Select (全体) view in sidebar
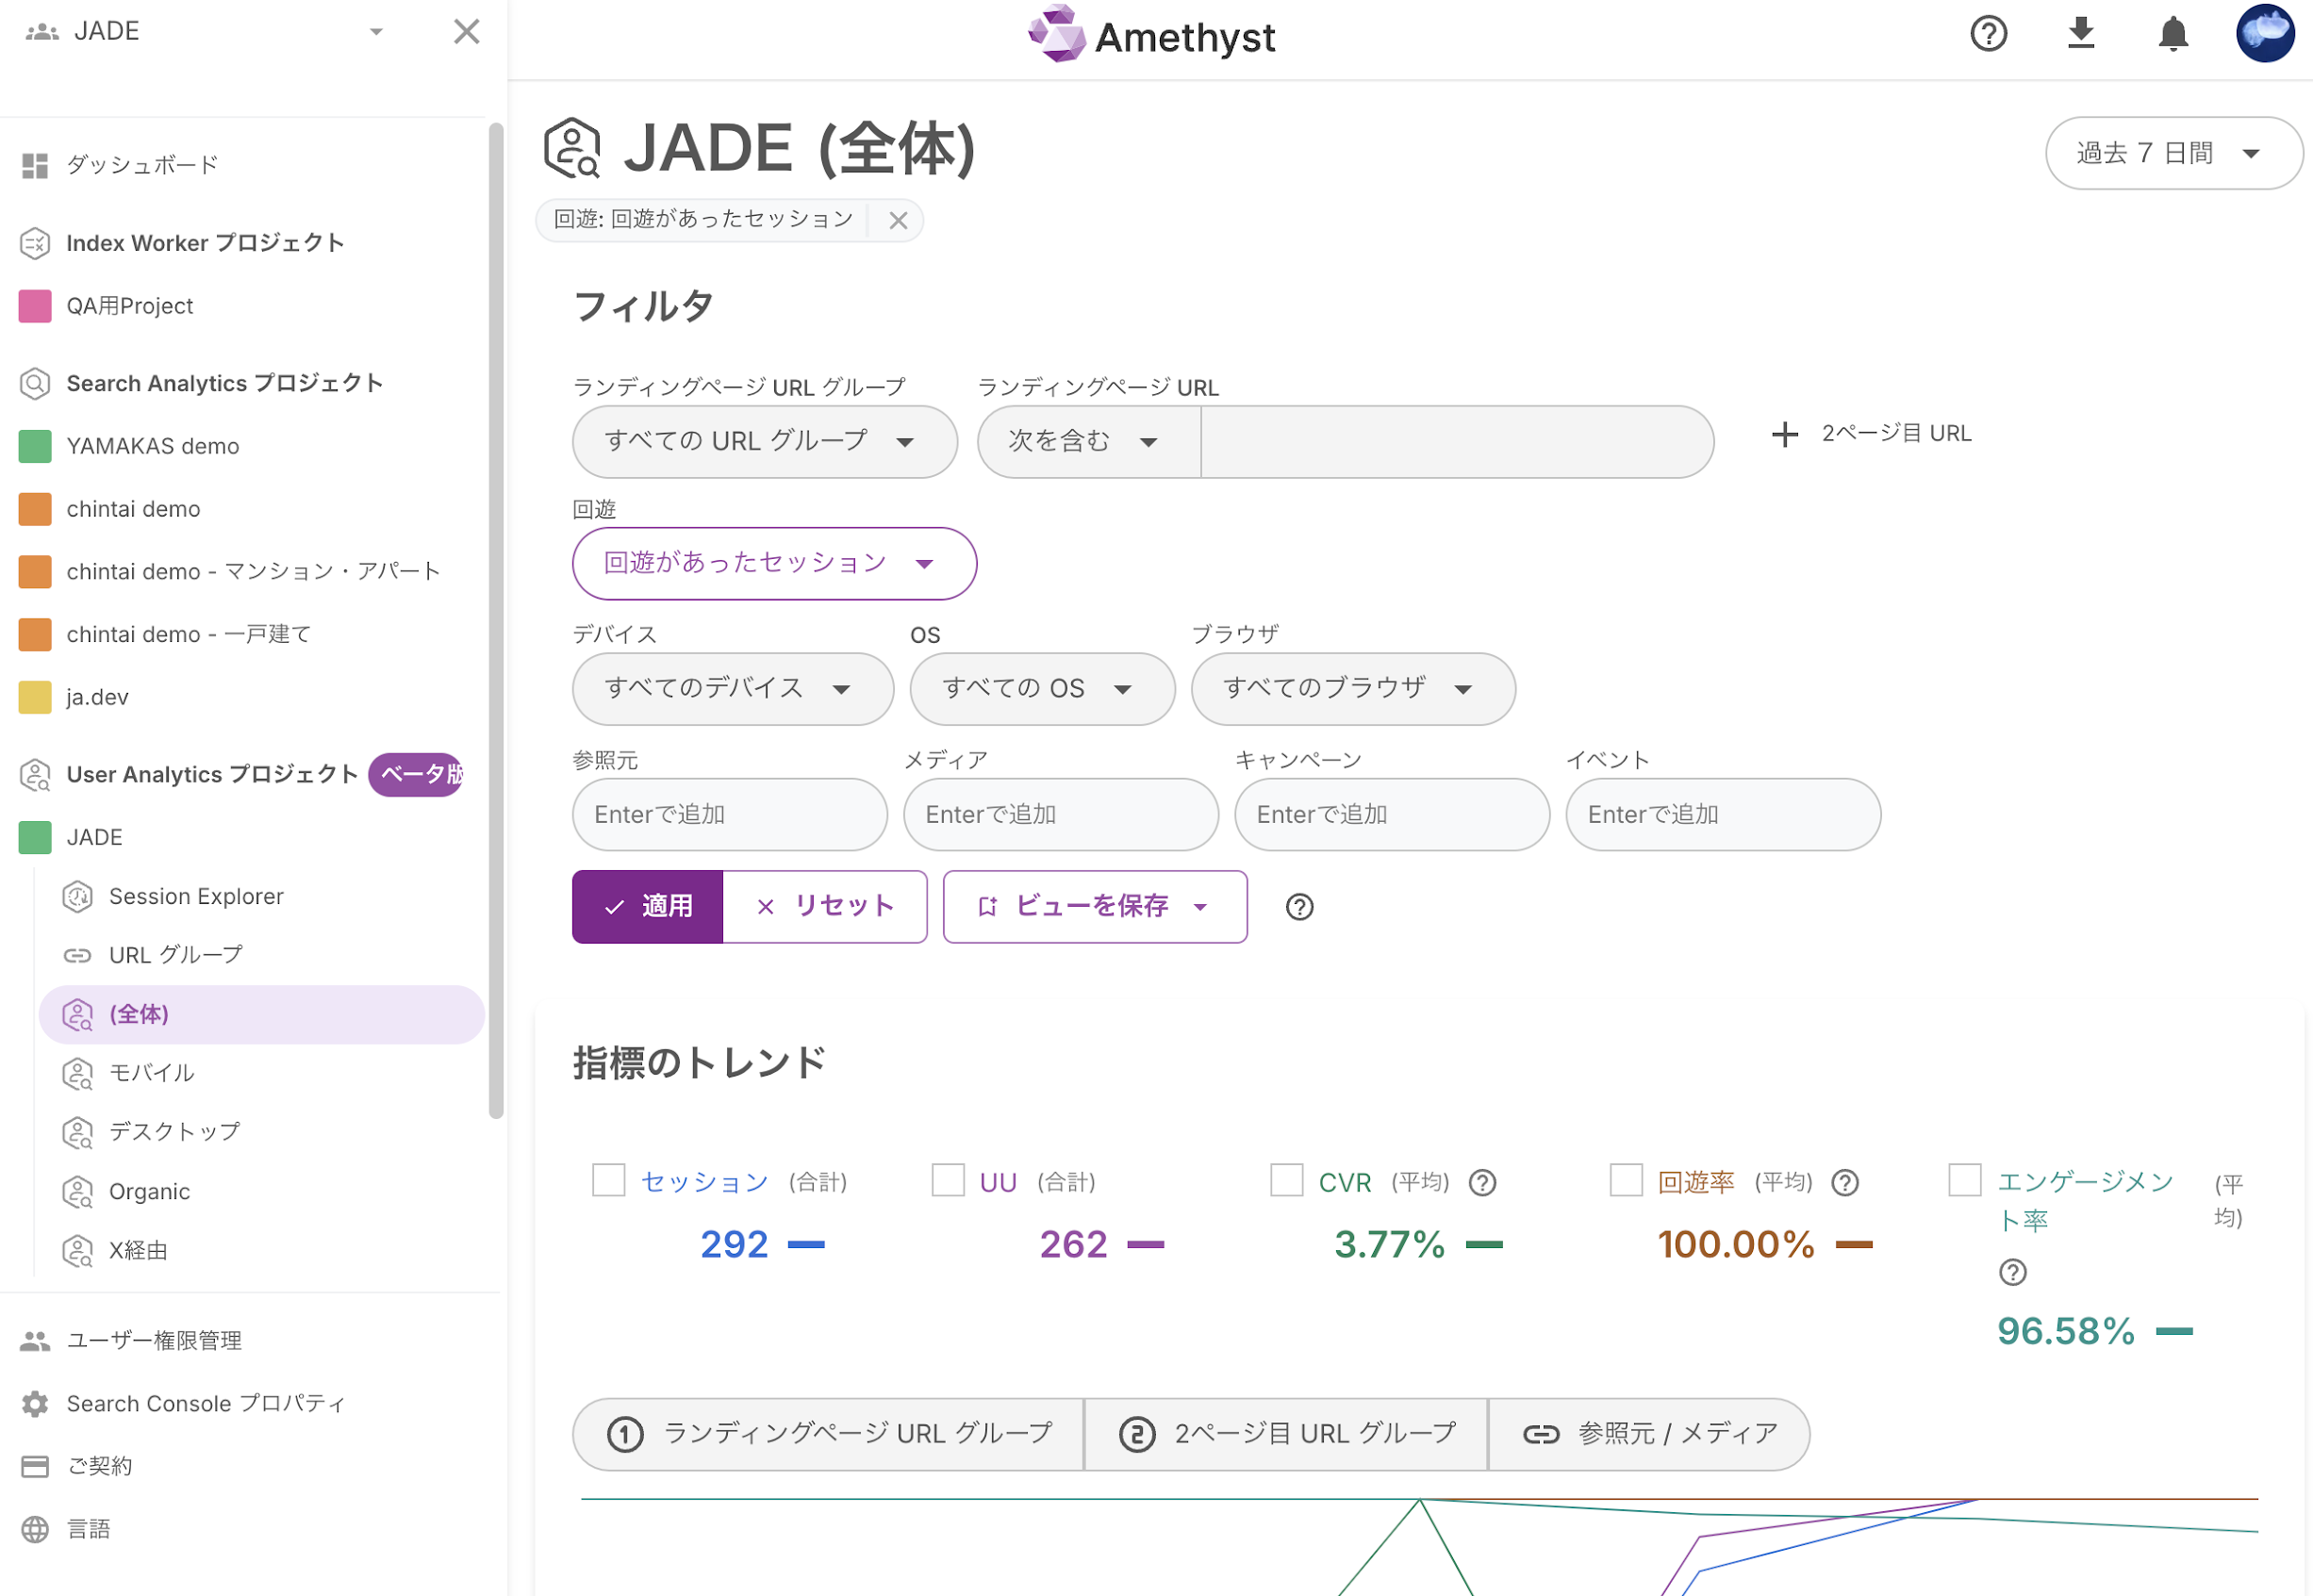This screenshot has height=1596, width=2313. [x=261, y=1014]
